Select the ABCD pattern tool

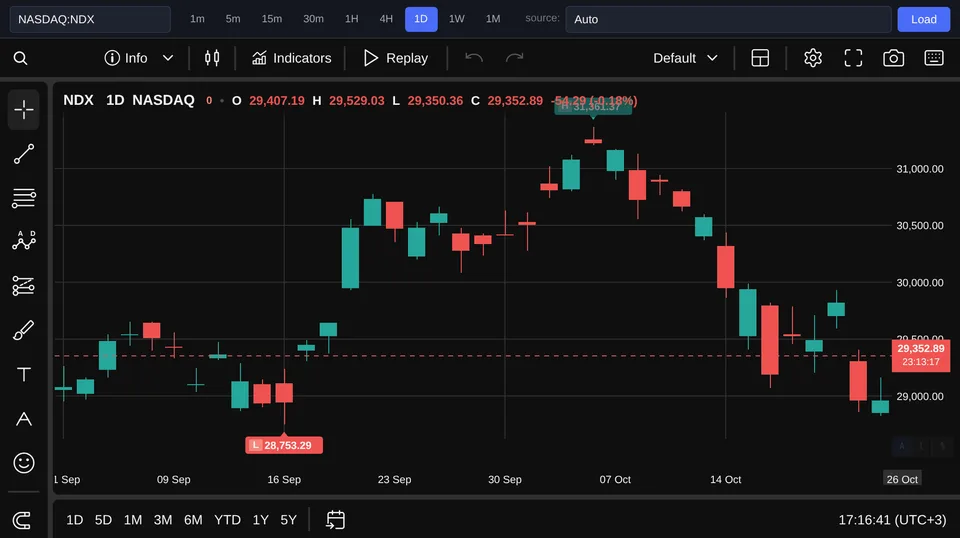[24, 241]
